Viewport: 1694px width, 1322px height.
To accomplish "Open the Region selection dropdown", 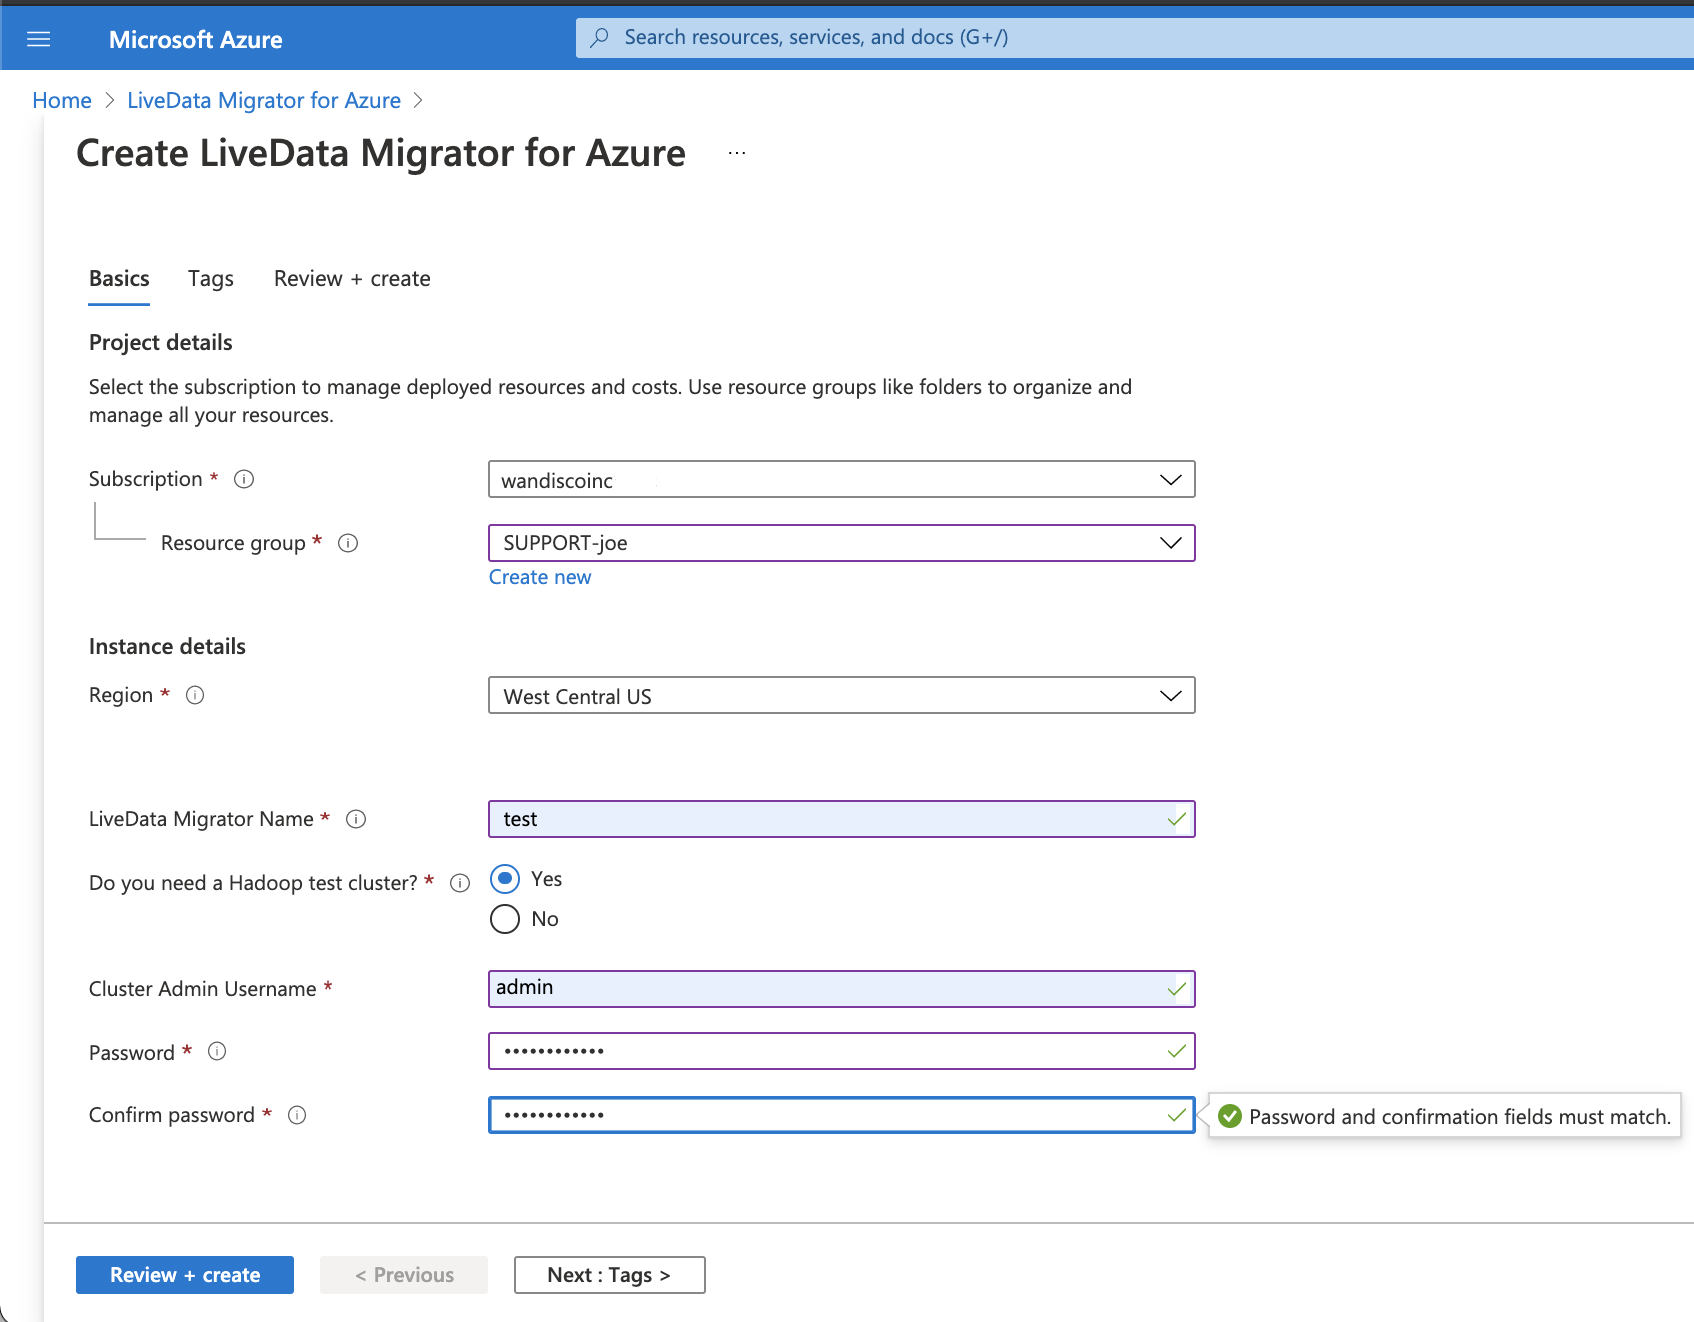I will pyautogui.click(x=1170, y=695).
